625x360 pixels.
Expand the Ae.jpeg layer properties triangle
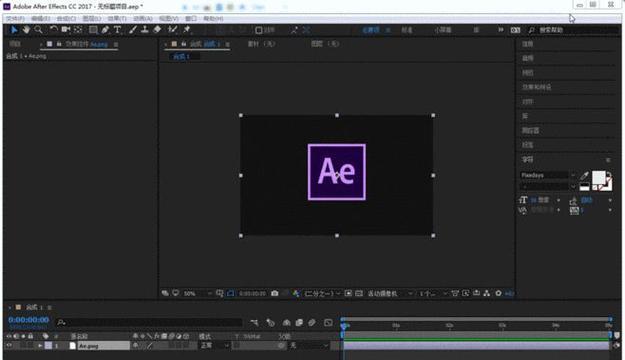40,346
